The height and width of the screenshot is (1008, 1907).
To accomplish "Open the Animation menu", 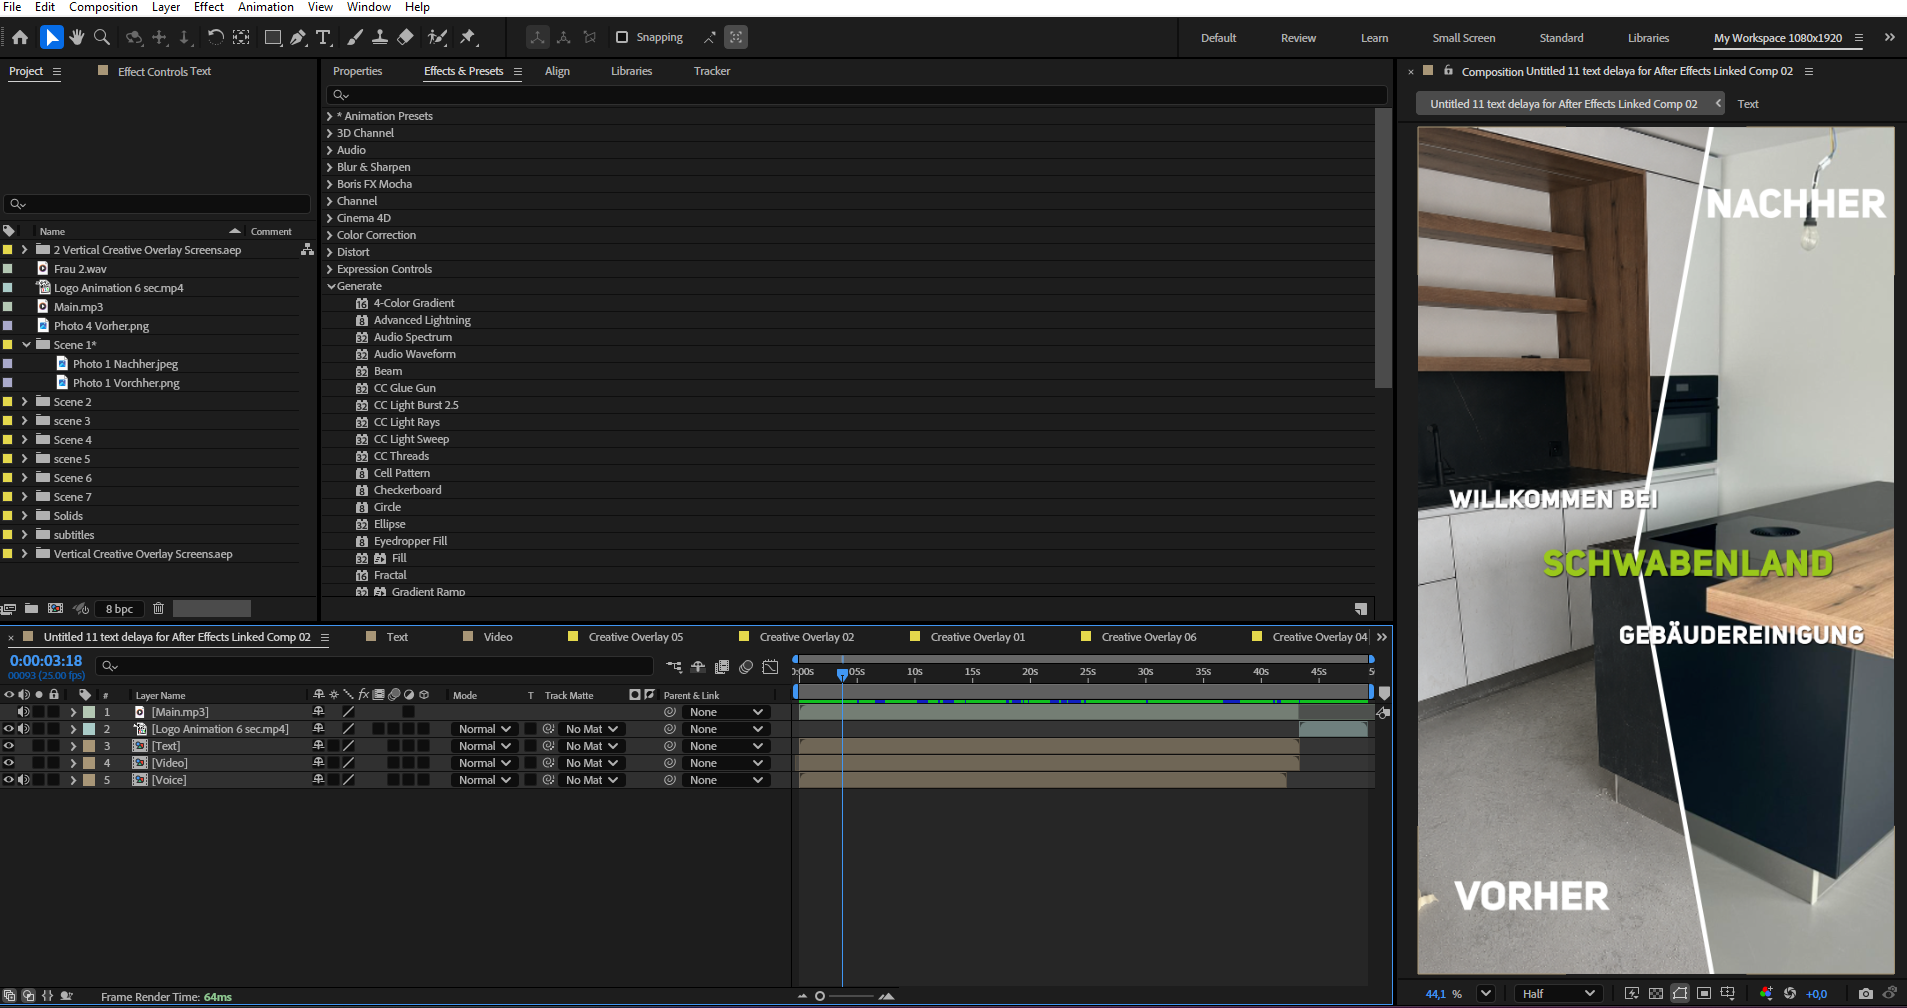I will (266, 7).
